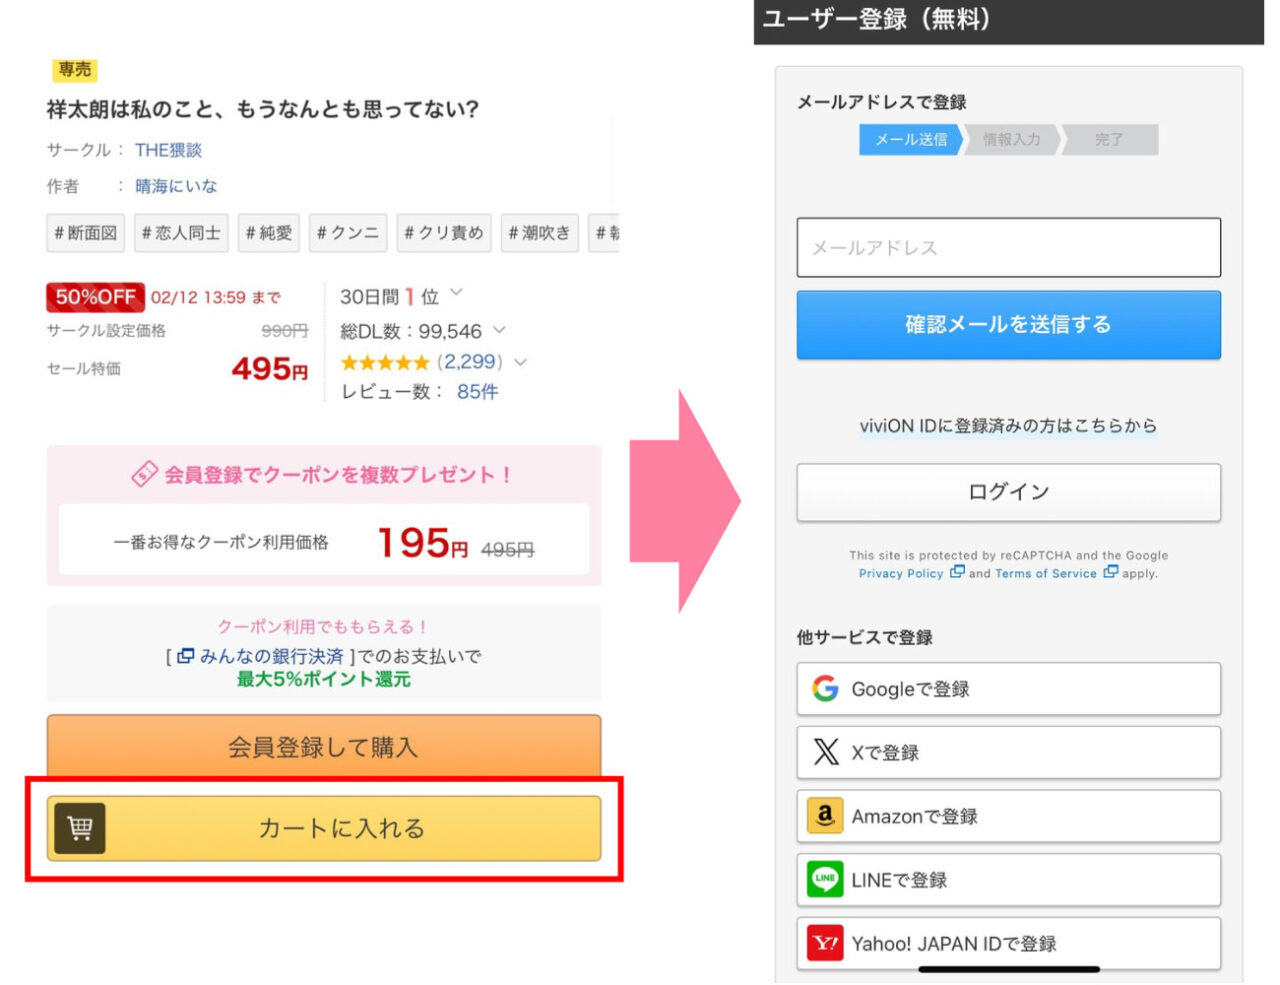Click the Amazon logo icon

[825, 816]
